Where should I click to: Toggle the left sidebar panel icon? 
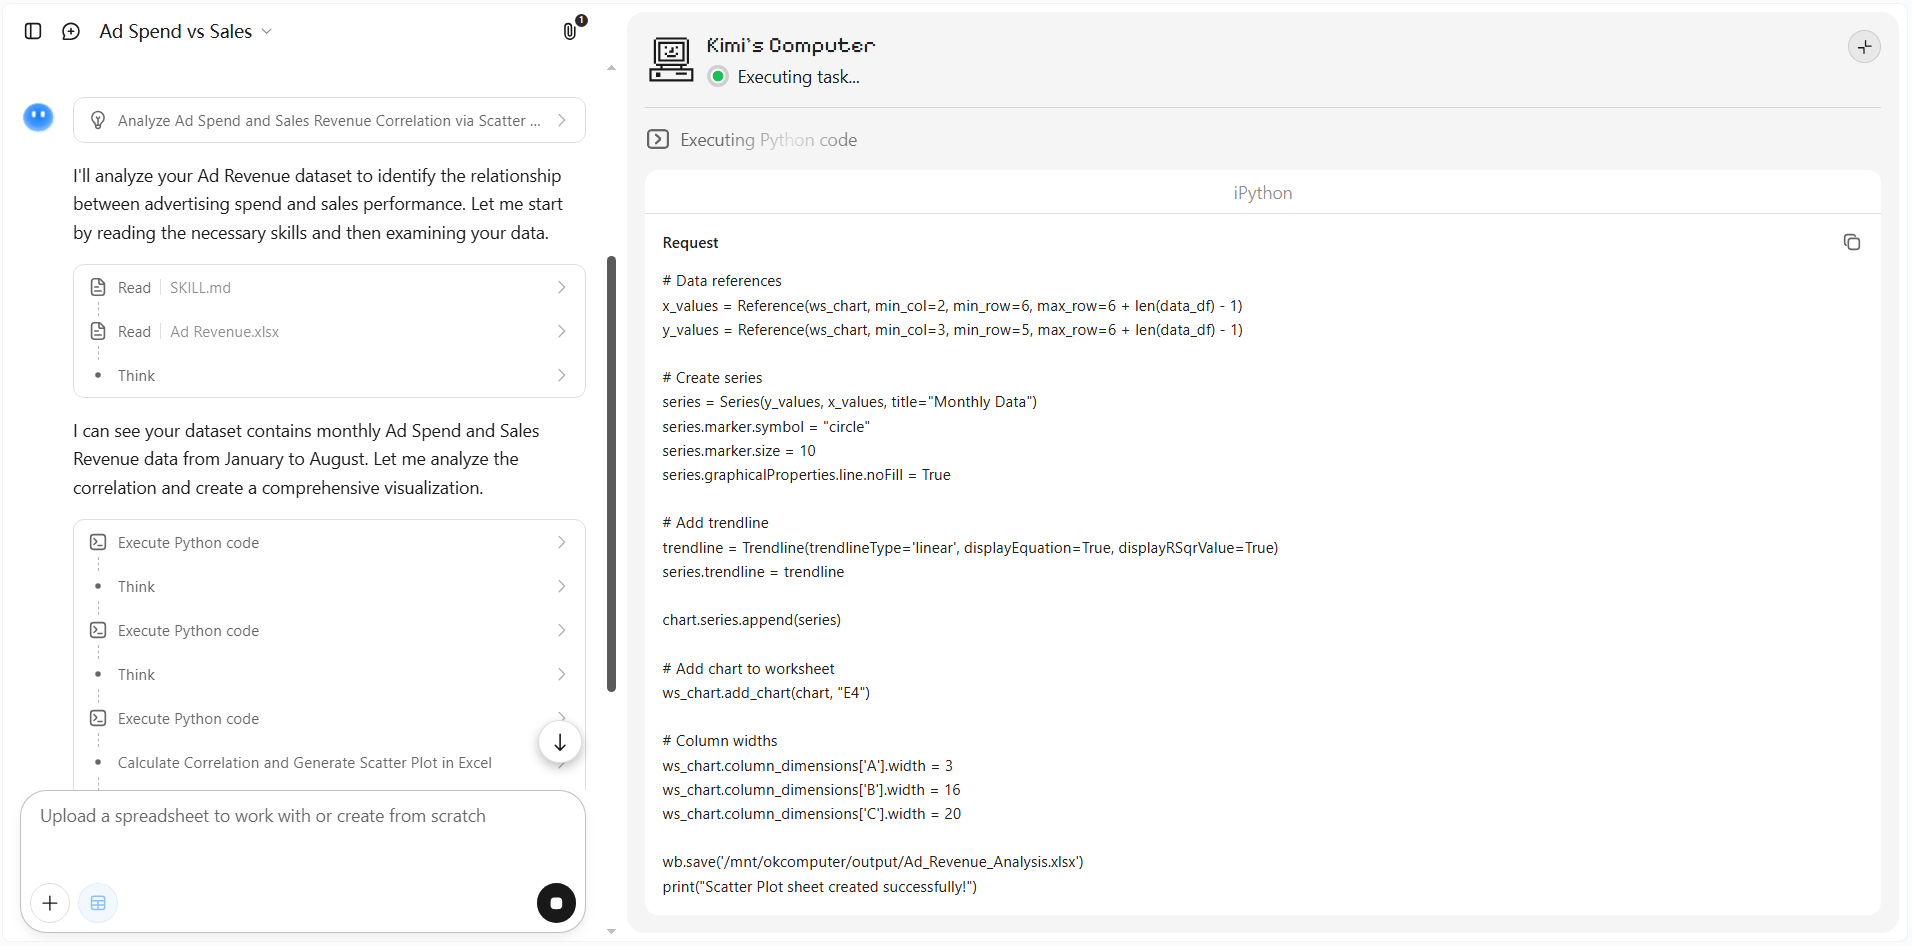coord(33,31)
